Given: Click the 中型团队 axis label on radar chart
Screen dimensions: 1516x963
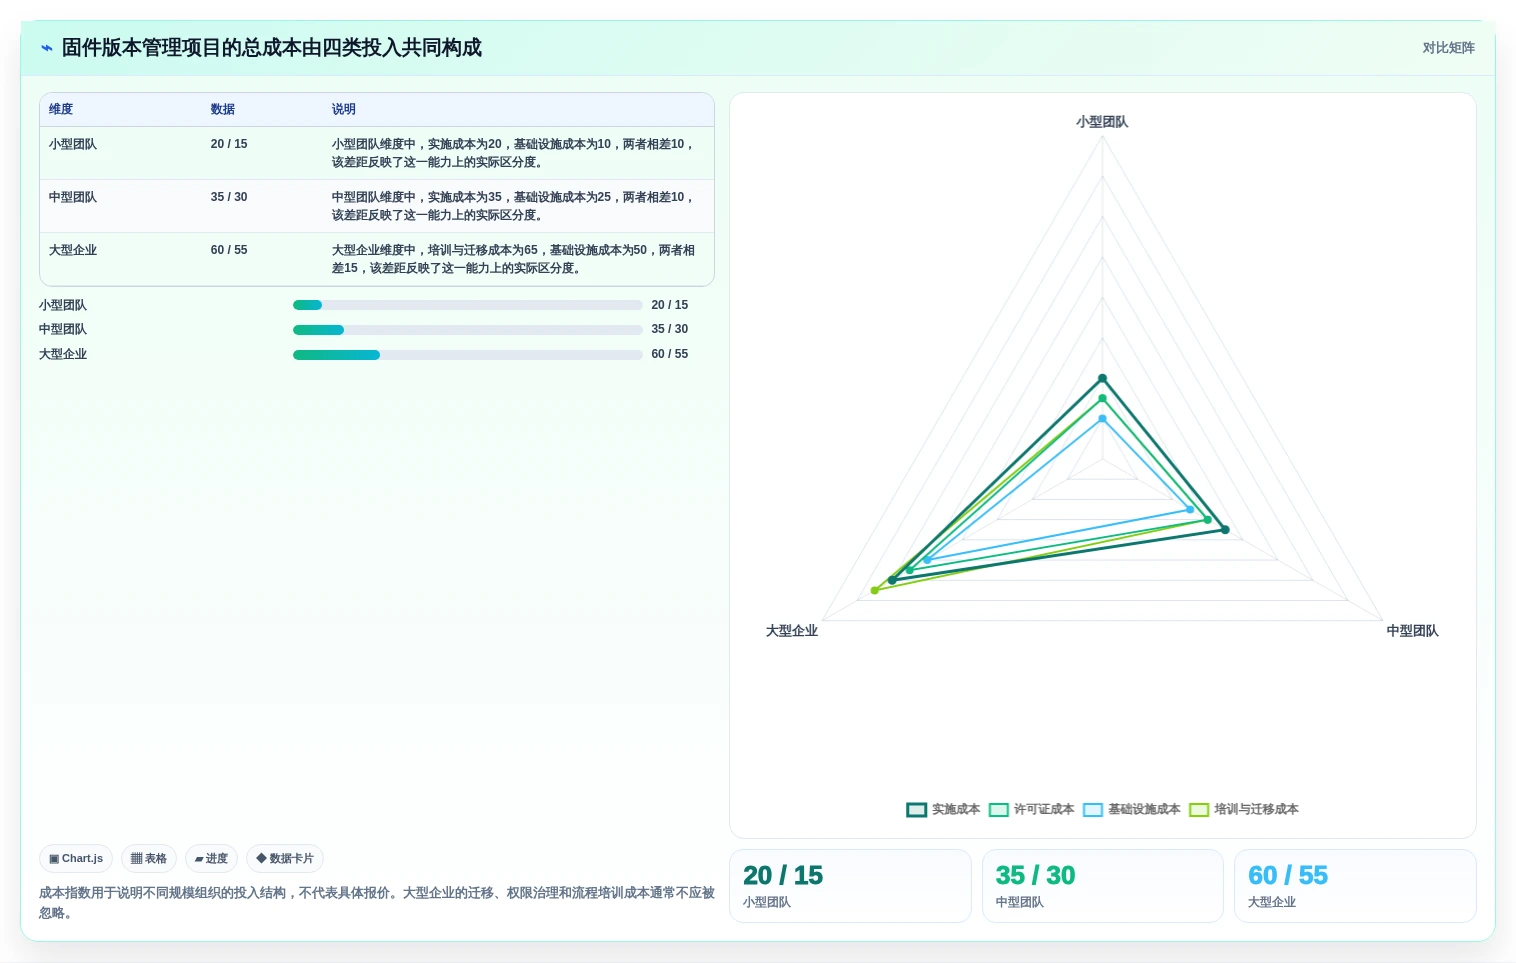Looking at the screenshot, I should coord(1412,631).
